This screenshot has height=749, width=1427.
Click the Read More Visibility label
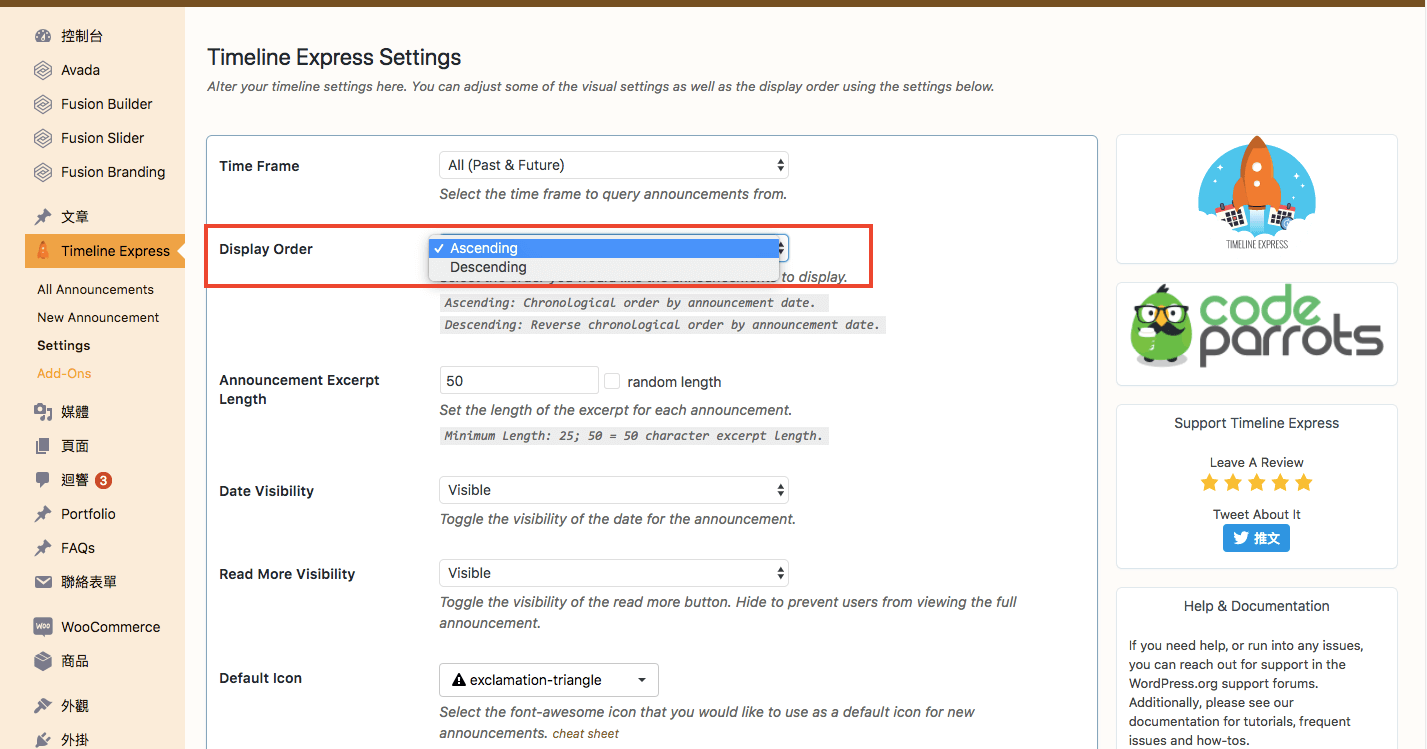[287, 574]
